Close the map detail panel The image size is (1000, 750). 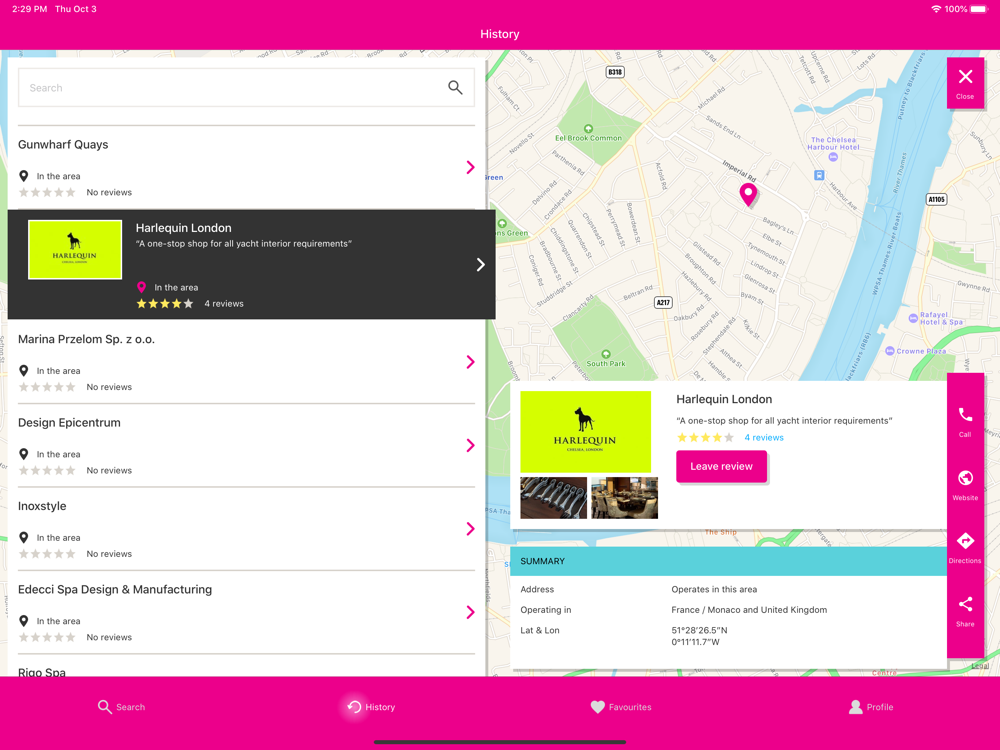(x=965, y=84)
